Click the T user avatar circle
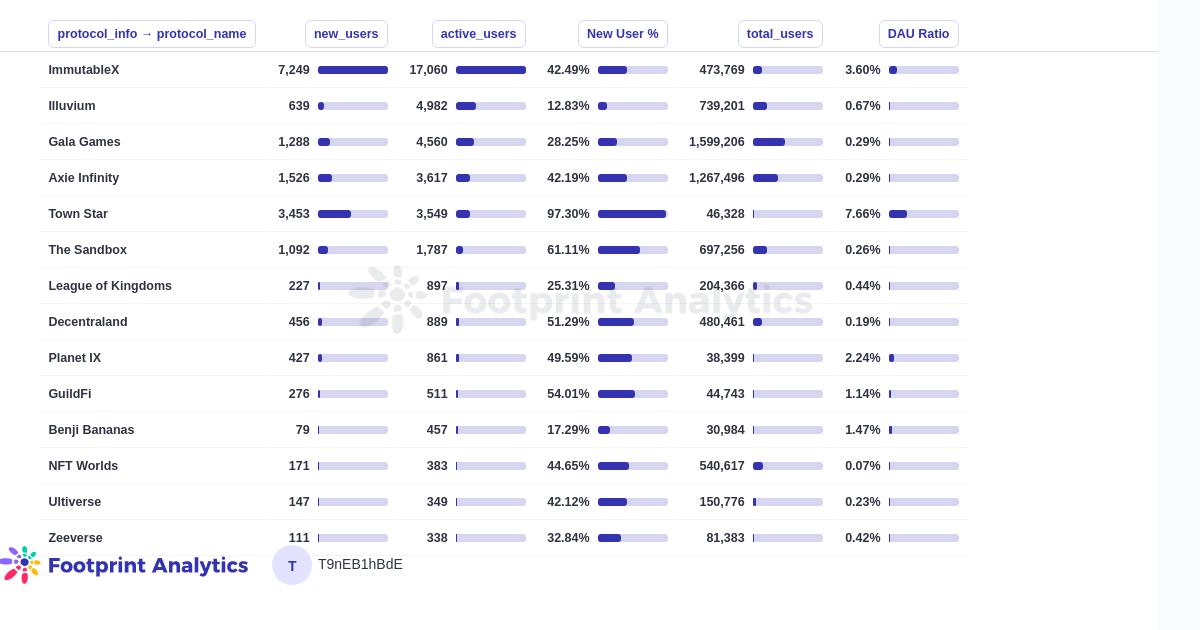1200x630 pixels. [292, 565]
